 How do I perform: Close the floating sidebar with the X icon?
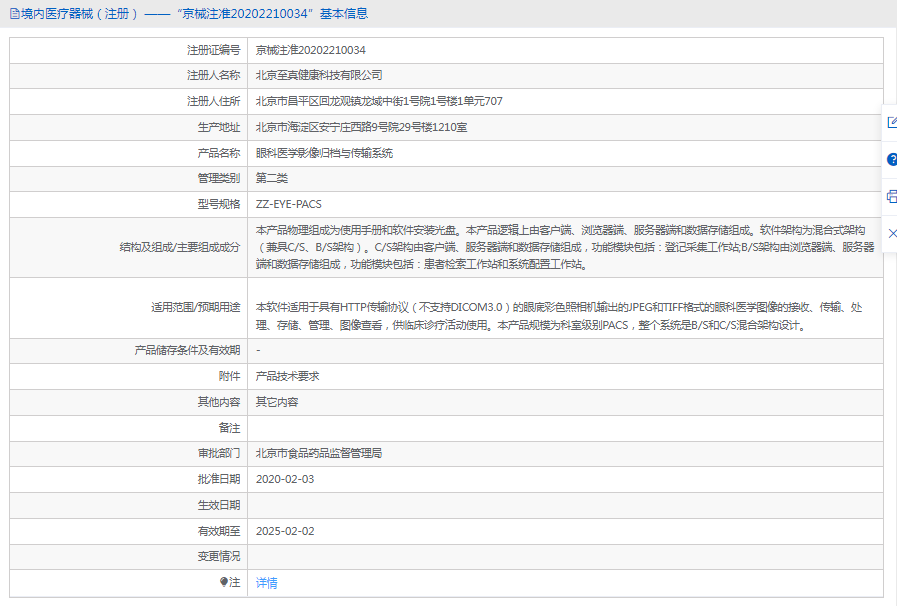click(x=891, y=233)
